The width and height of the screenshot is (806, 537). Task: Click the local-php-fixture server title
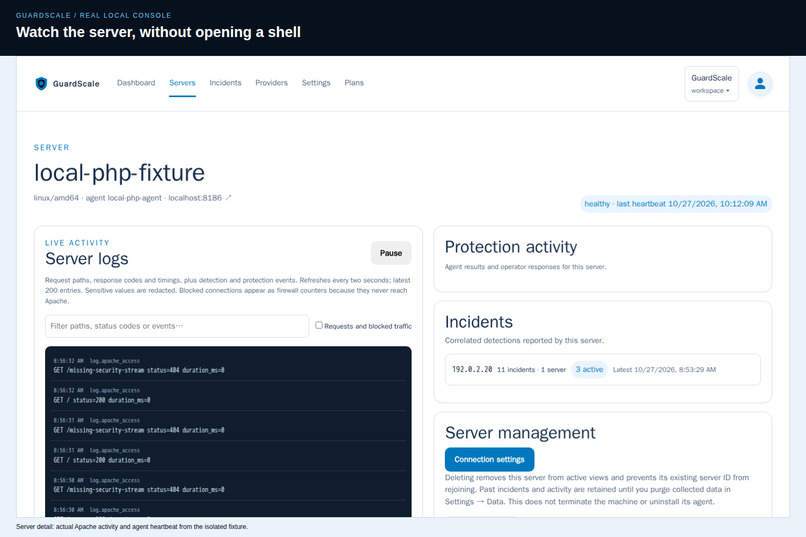pos(119,173)
